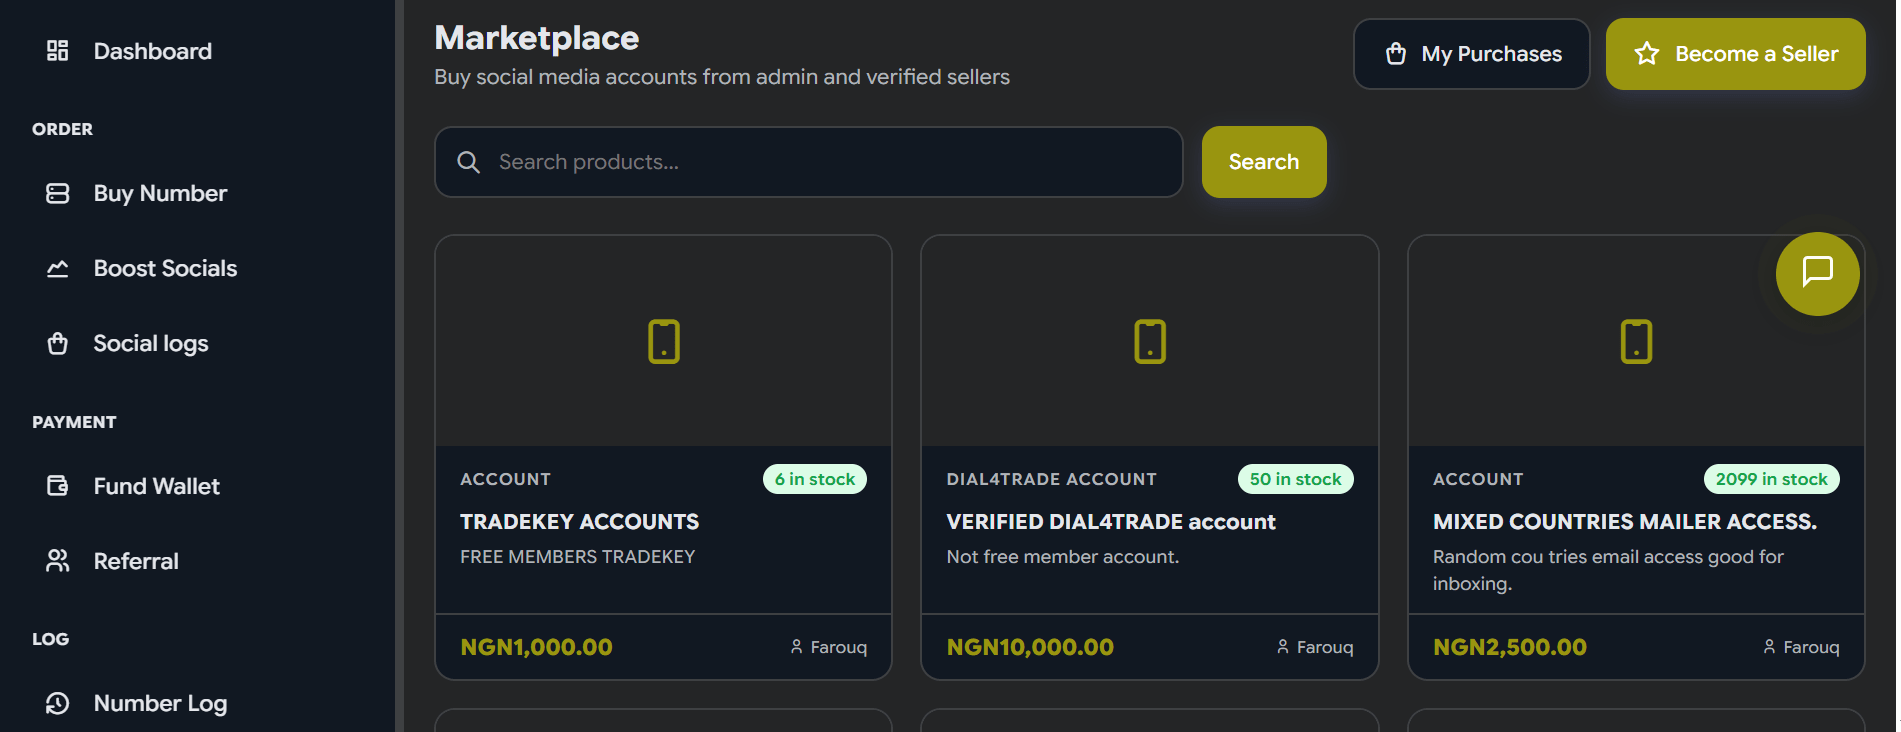The height and width of the screenshot is (732, 1901).
Task: Focus the Search products input field
Action: pyautogui.click(x=809, y=162)
